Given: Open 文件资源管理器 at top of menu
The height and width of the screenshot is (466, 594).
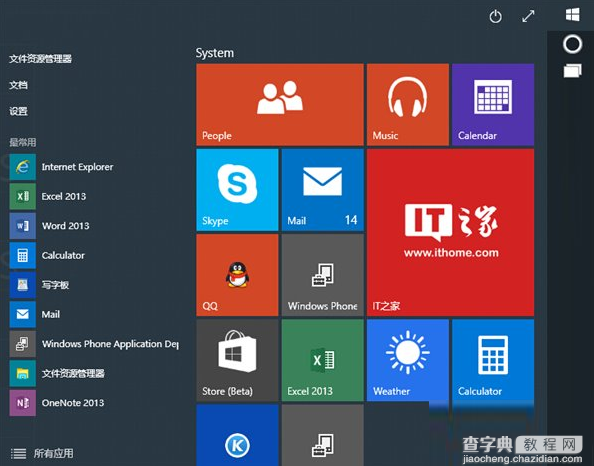Looking at the screenshot, I should 41,59.
